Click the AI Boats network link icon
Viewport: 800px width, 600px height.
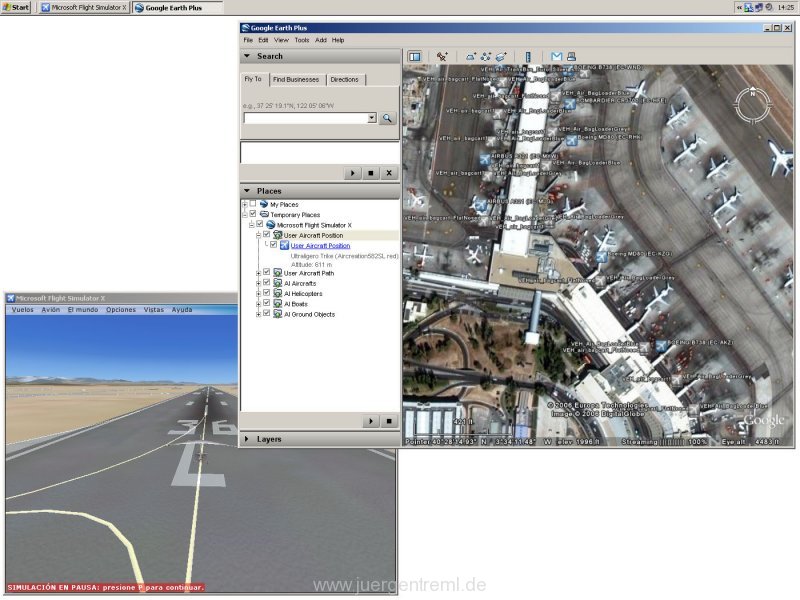[278, 304]
